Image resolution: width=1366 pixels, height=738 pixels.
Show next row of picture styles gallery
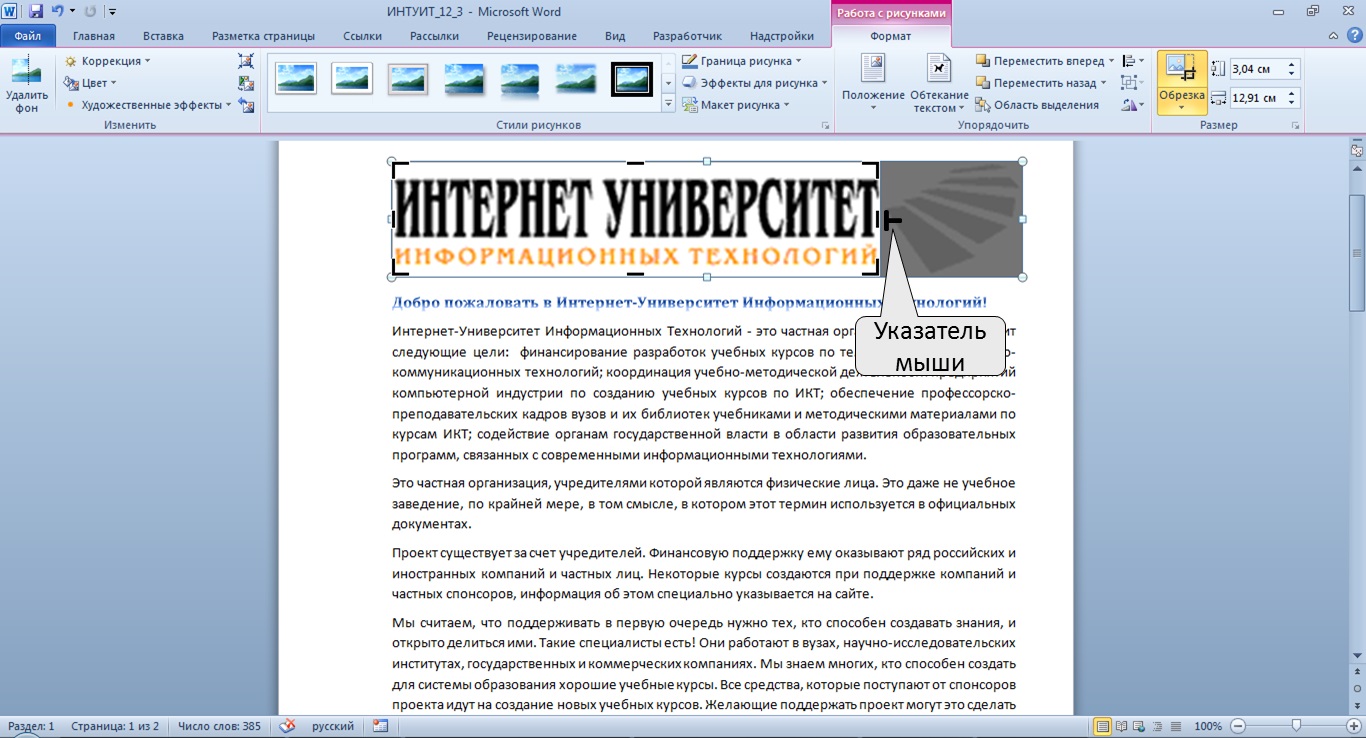point(668,82)
